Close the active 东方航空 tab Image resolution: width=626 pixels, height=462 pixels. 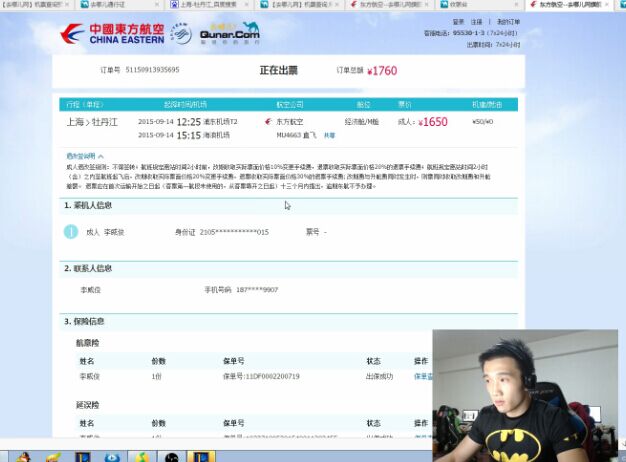click(x=607, y=4)
